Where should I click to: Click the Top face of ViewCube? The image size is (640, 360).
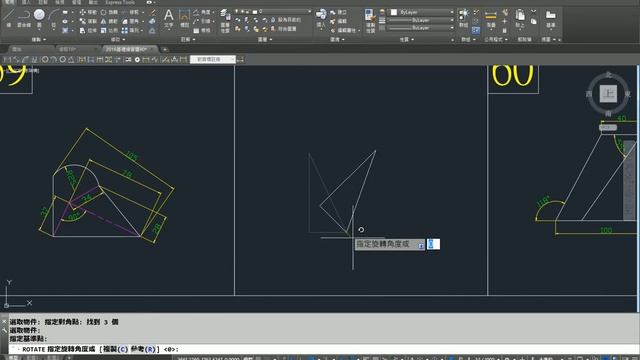608,93
